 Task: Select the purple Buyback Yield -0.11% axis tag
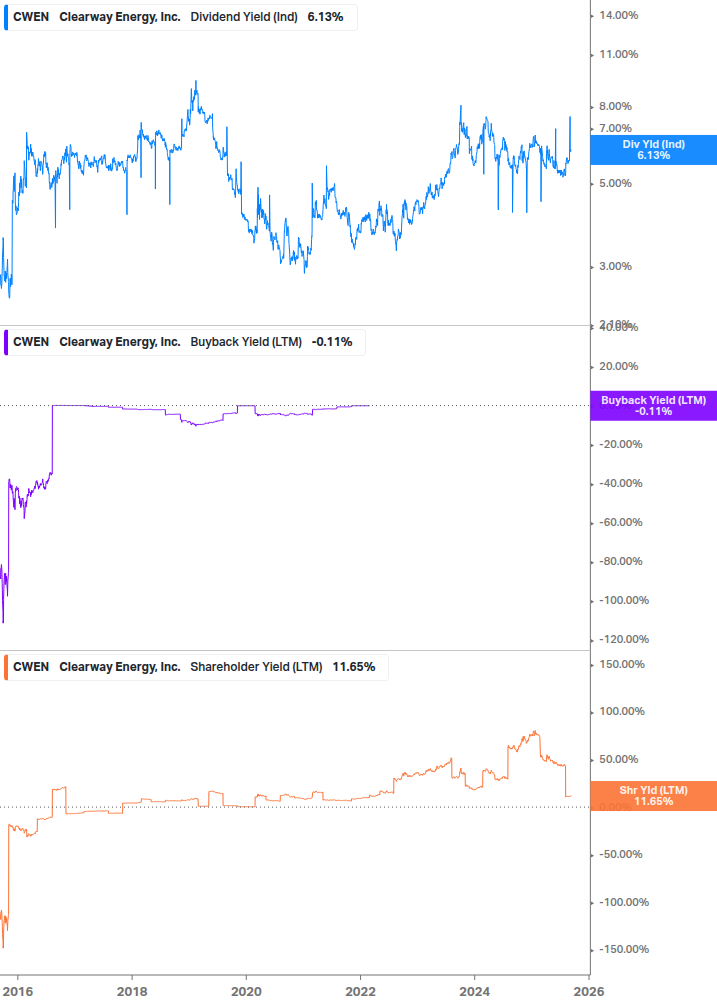click(654, 406)
